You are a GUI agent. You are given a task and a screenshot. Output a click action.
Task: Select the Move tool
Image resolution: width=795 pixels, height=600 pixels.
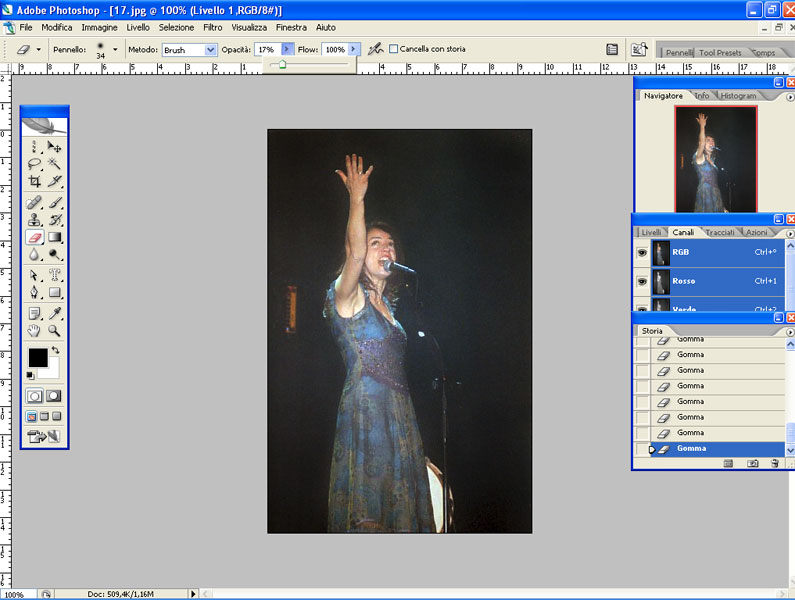point(54,147)
